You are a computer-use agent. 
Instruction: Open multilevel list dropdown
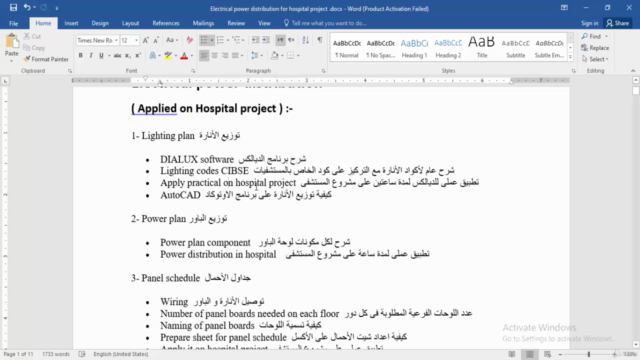(243, 40)
